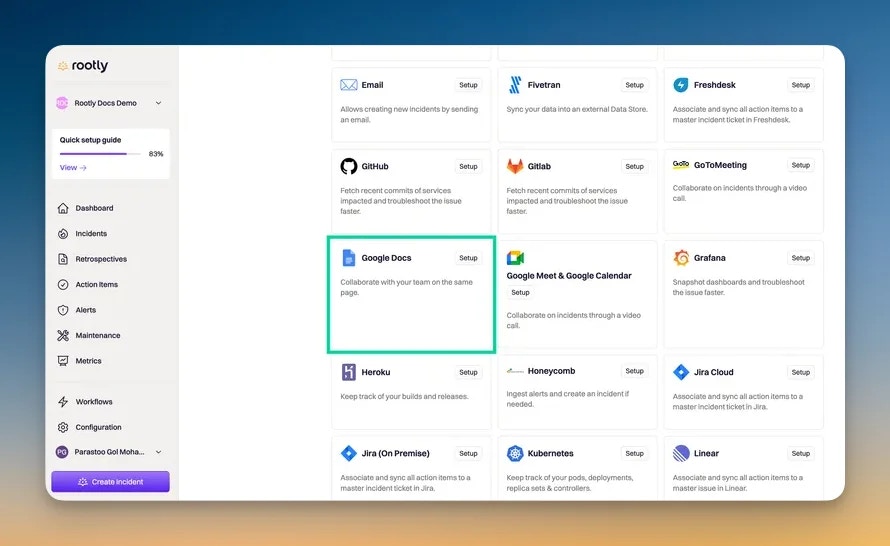The height and width of the screenshot is (546, 890).
Task: Click the Configuration gear icon
Action: click(63, 427)
